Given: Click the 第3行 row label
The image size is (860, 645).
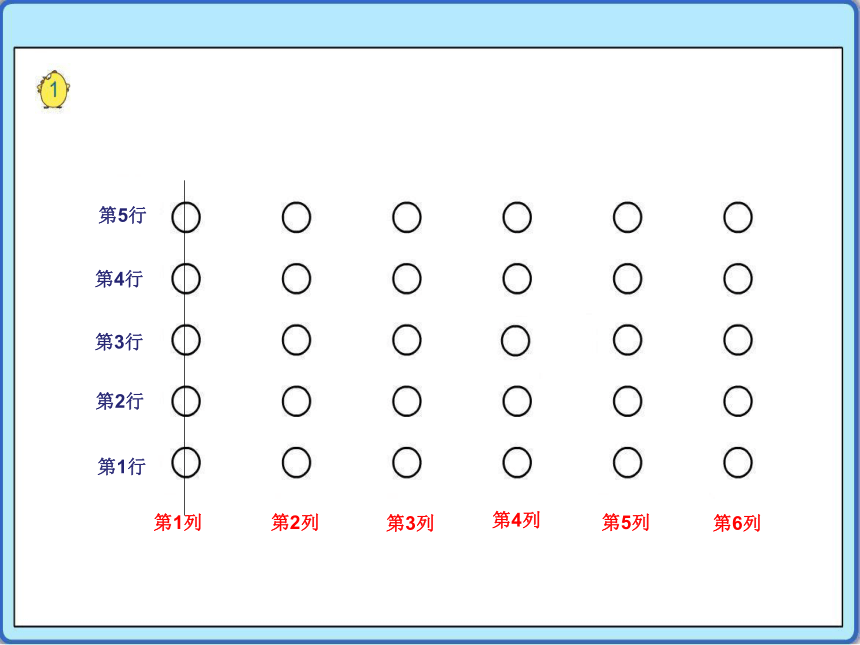Looking at the screenshot, I should point(119,342).
